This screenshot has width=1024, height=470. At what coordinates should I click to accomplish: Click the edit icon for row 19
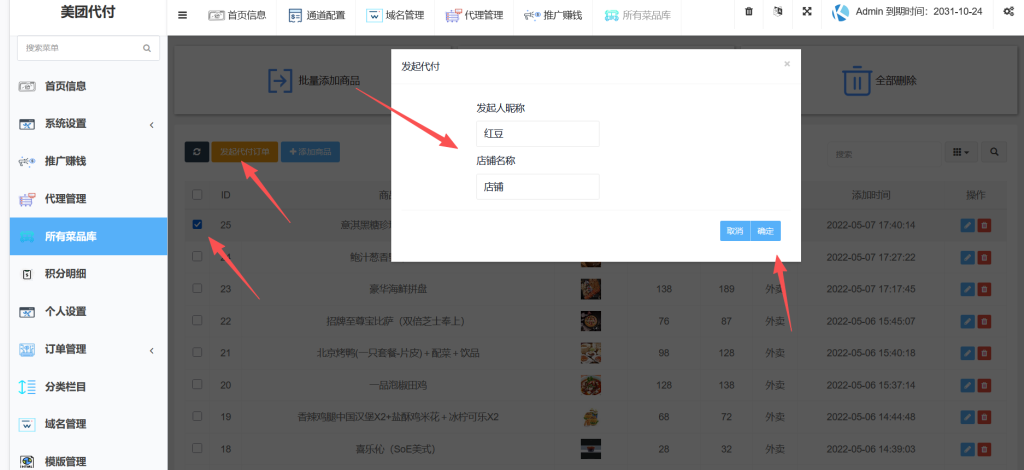[x=967, y=416]
